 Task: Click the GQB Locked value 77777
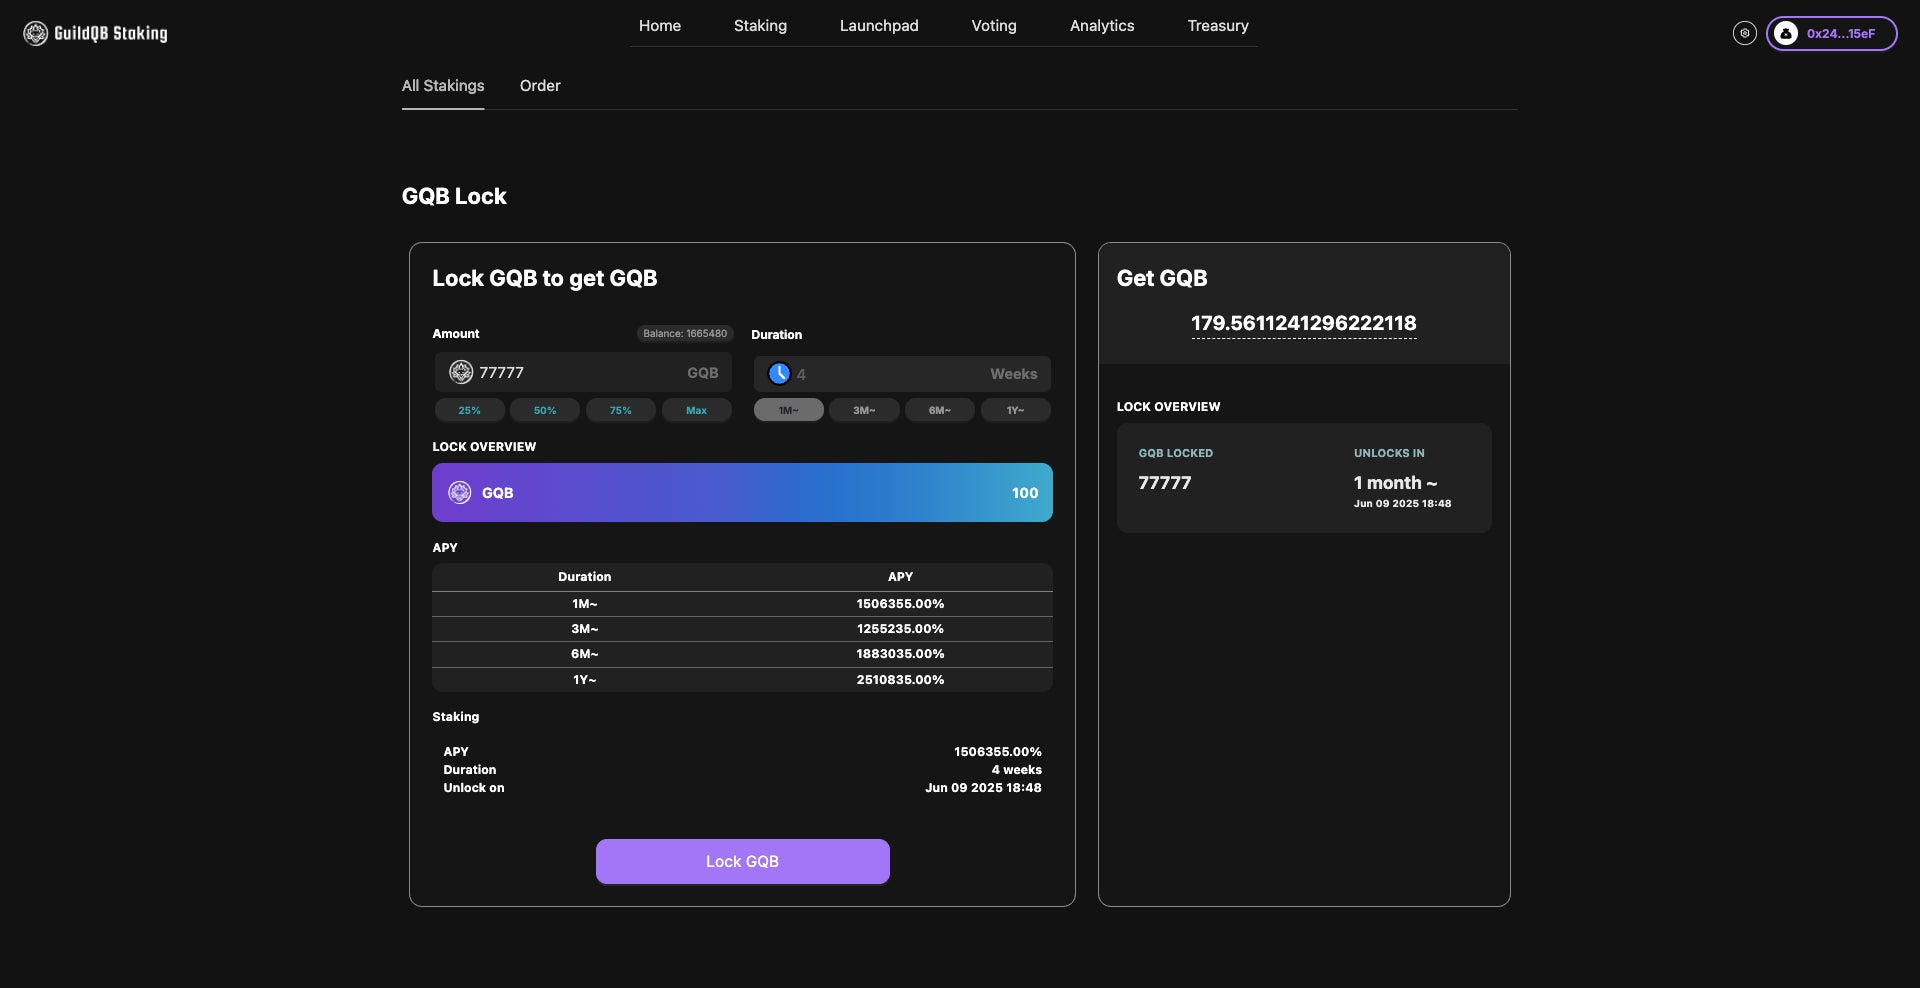(1165, 483)
